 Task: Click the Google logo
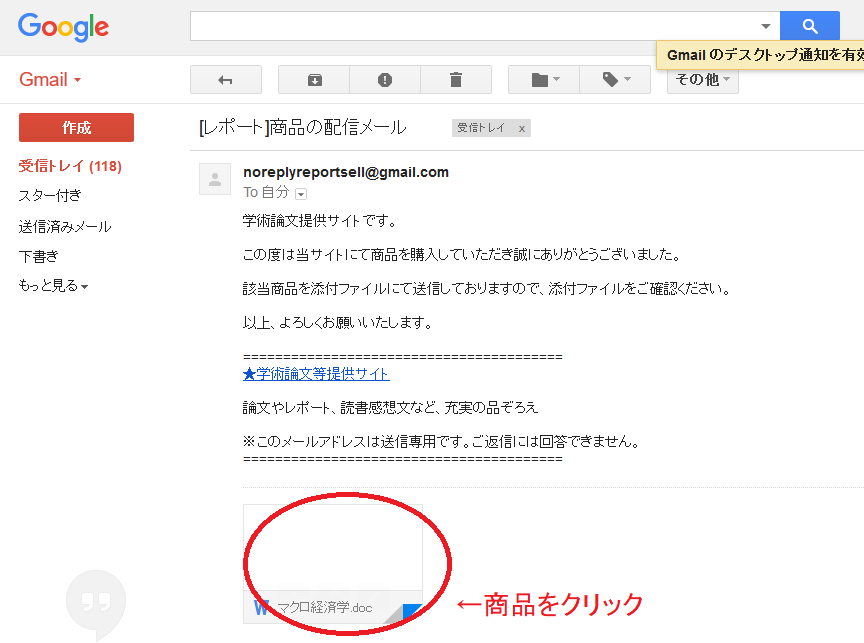63,27
